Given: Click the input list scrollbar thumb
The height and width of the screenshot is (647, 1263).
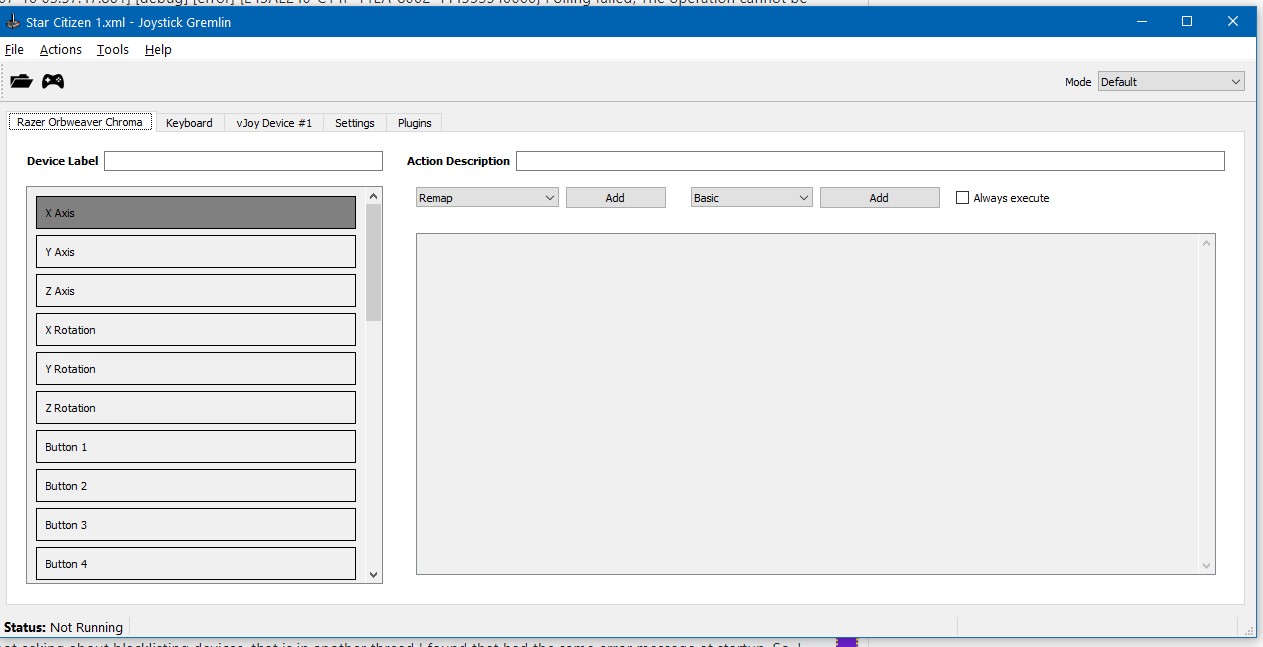Looking at the screenshot, I should 374,262.
